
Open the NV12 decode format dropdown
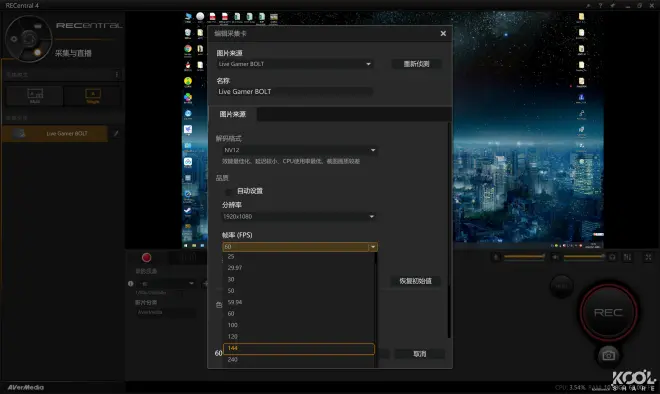click(299, 150)
